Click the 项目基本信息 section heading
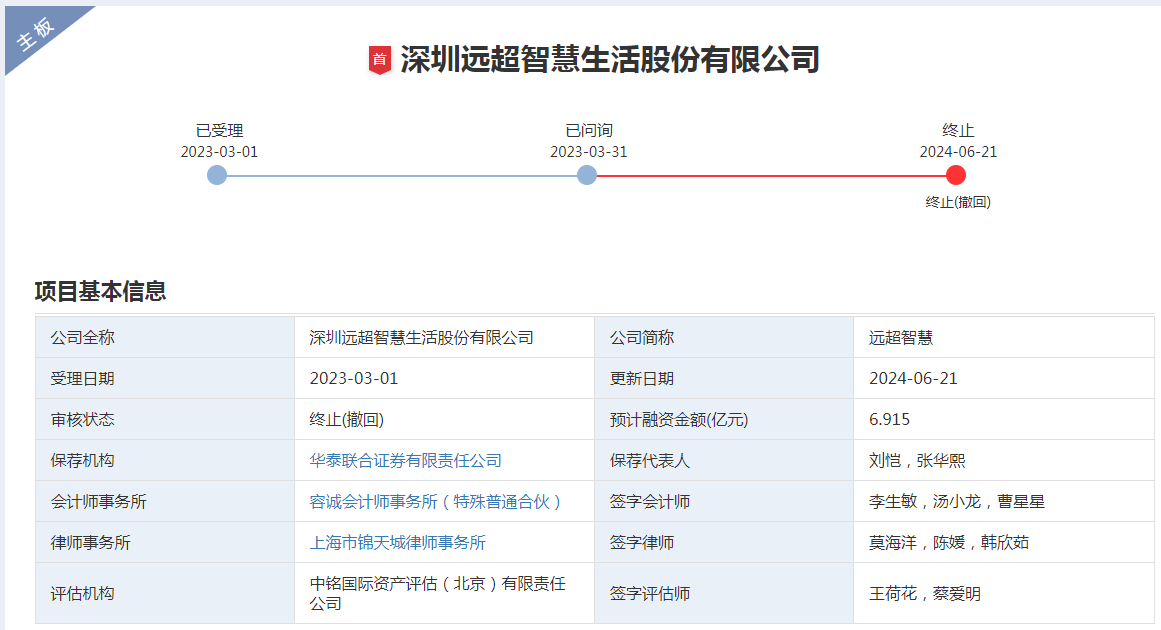 tap(100, 291)
